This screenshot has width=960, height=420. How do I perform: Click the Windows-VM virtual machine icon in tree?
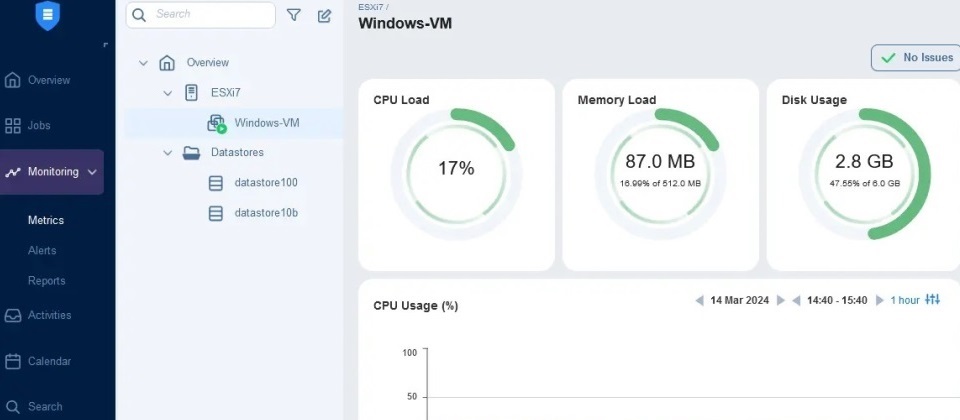coord(217,123)
